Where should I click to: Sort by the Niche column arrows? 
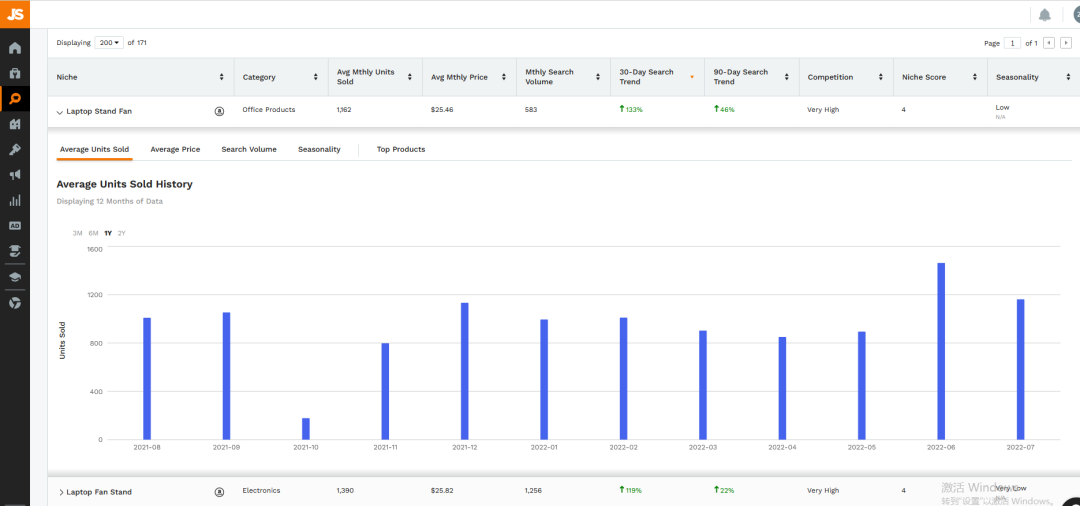(221, 77)
